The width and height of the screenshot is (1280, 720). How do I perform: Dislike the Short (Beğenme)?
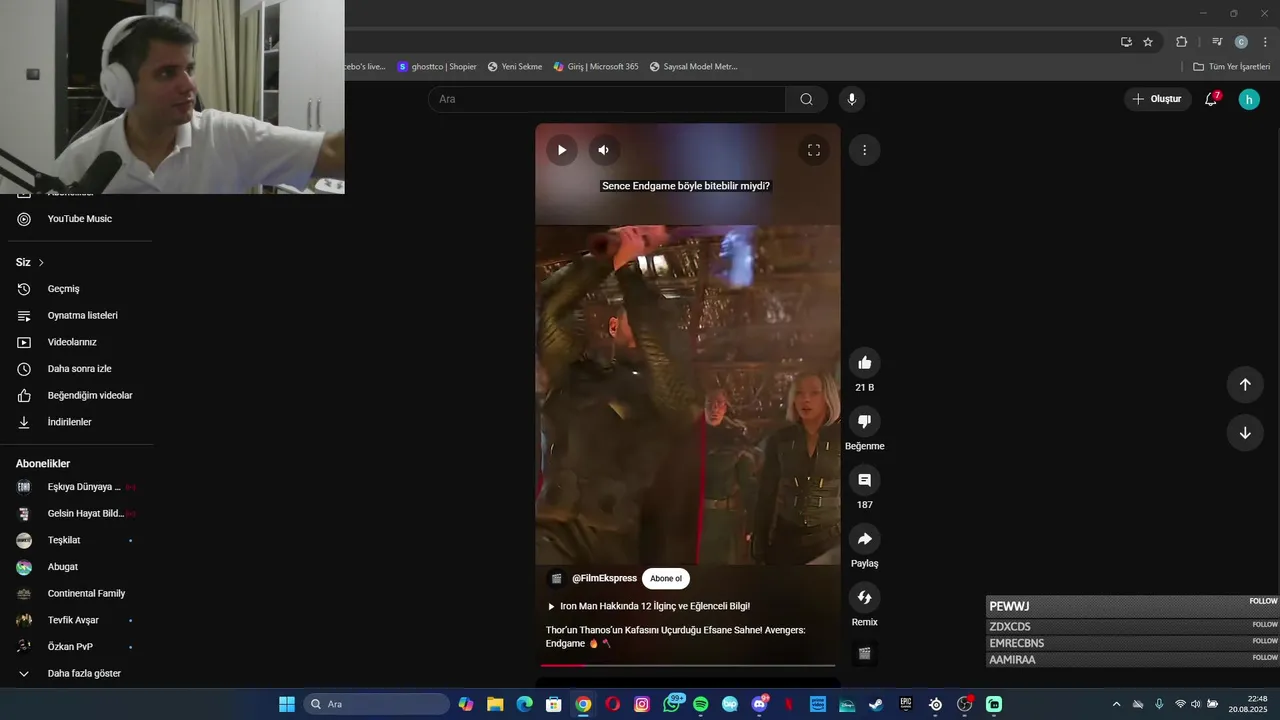coord(865,422)
